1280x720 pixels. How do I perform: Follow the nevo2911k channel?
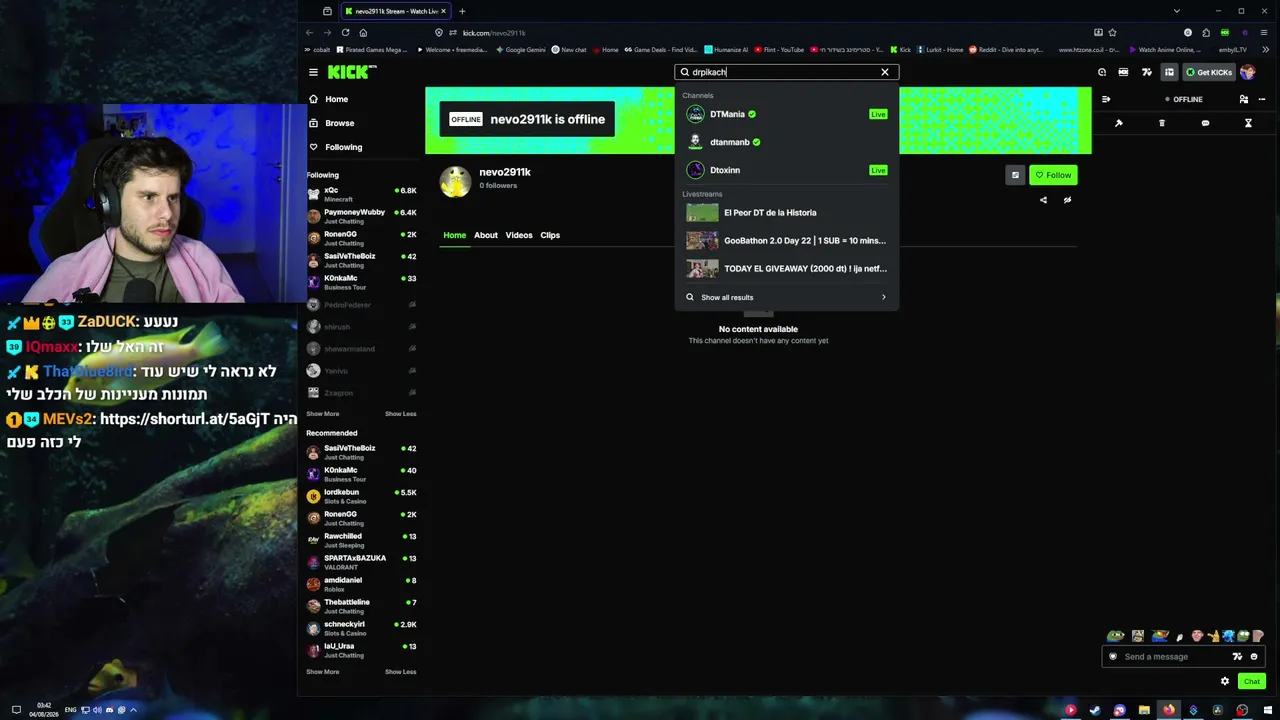tap(1053, 175)
